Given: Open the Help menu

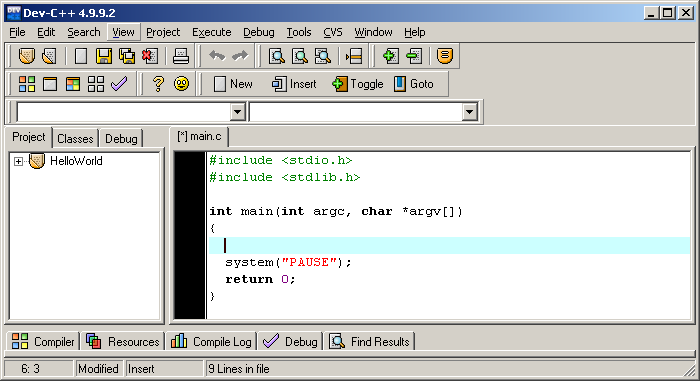Looking at the screenshot, I should 415,32.
